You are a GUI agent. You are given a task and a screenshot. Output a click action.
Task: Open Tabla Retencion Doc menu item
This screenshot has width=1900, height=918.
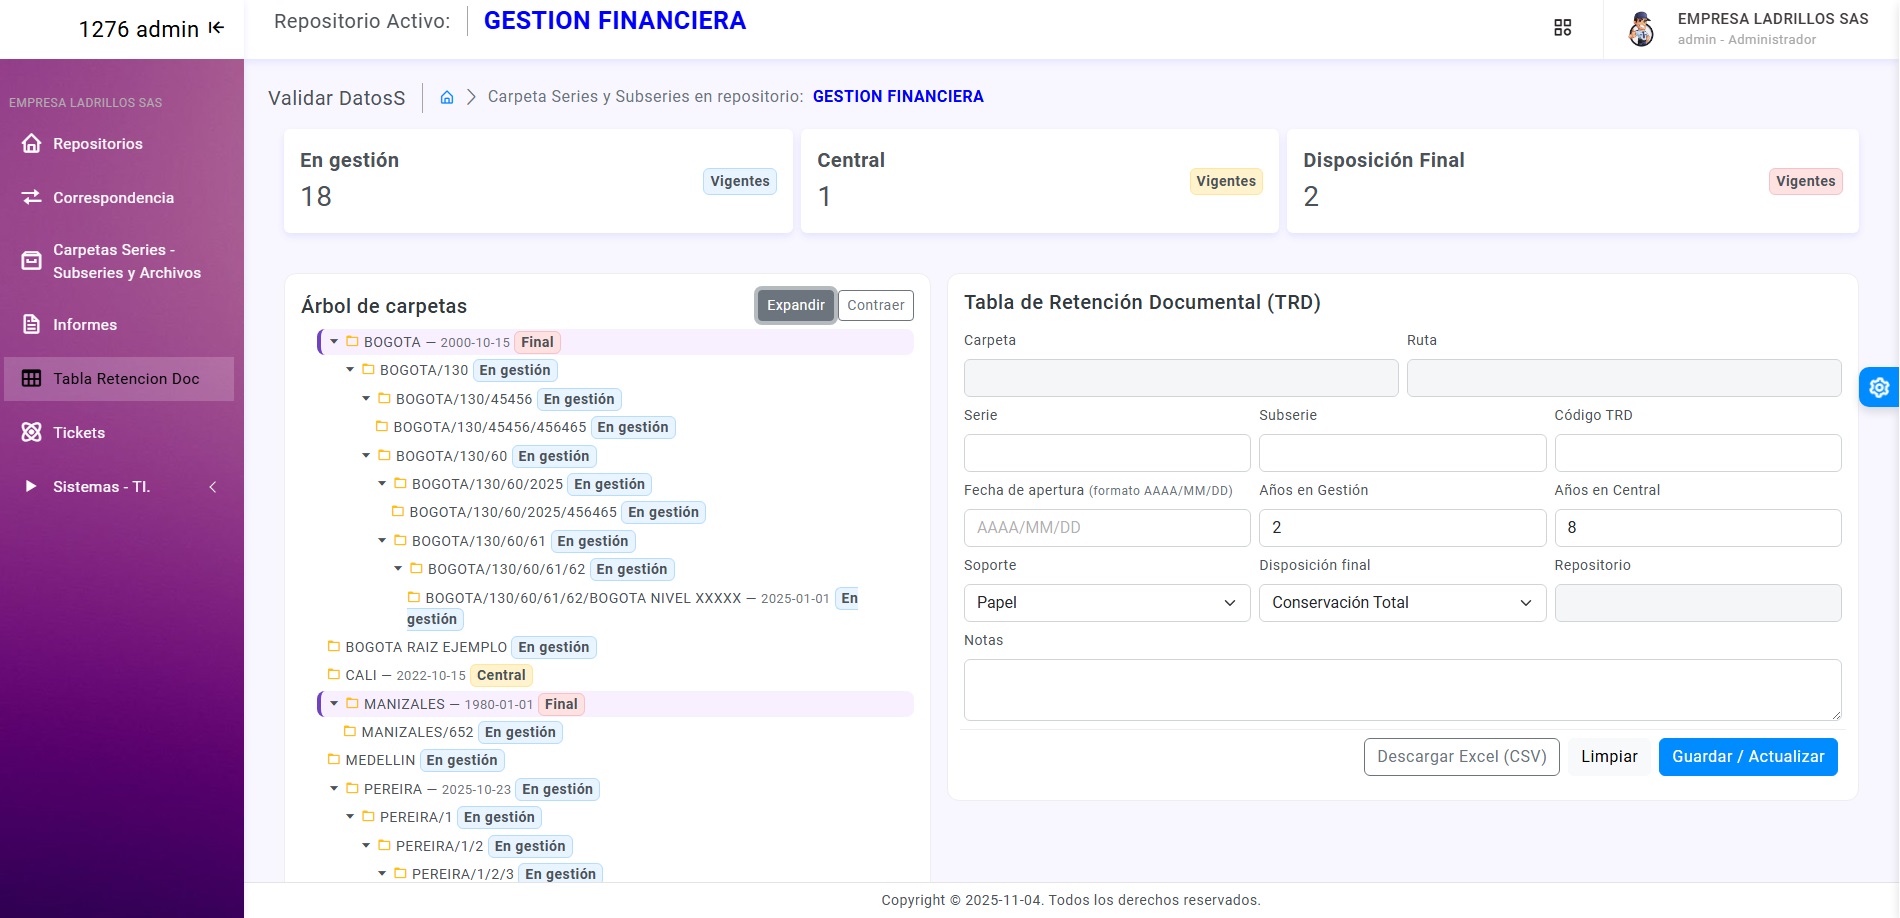pos(126,379)
